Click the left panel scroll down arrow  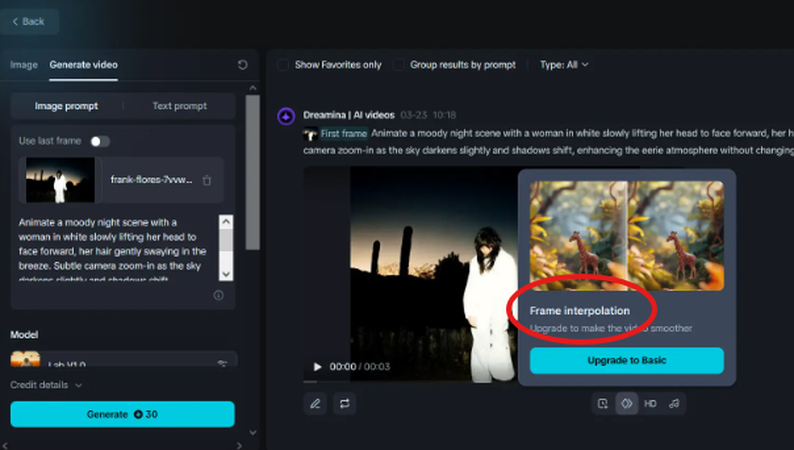pyautogui.click(x=253, y=432)
